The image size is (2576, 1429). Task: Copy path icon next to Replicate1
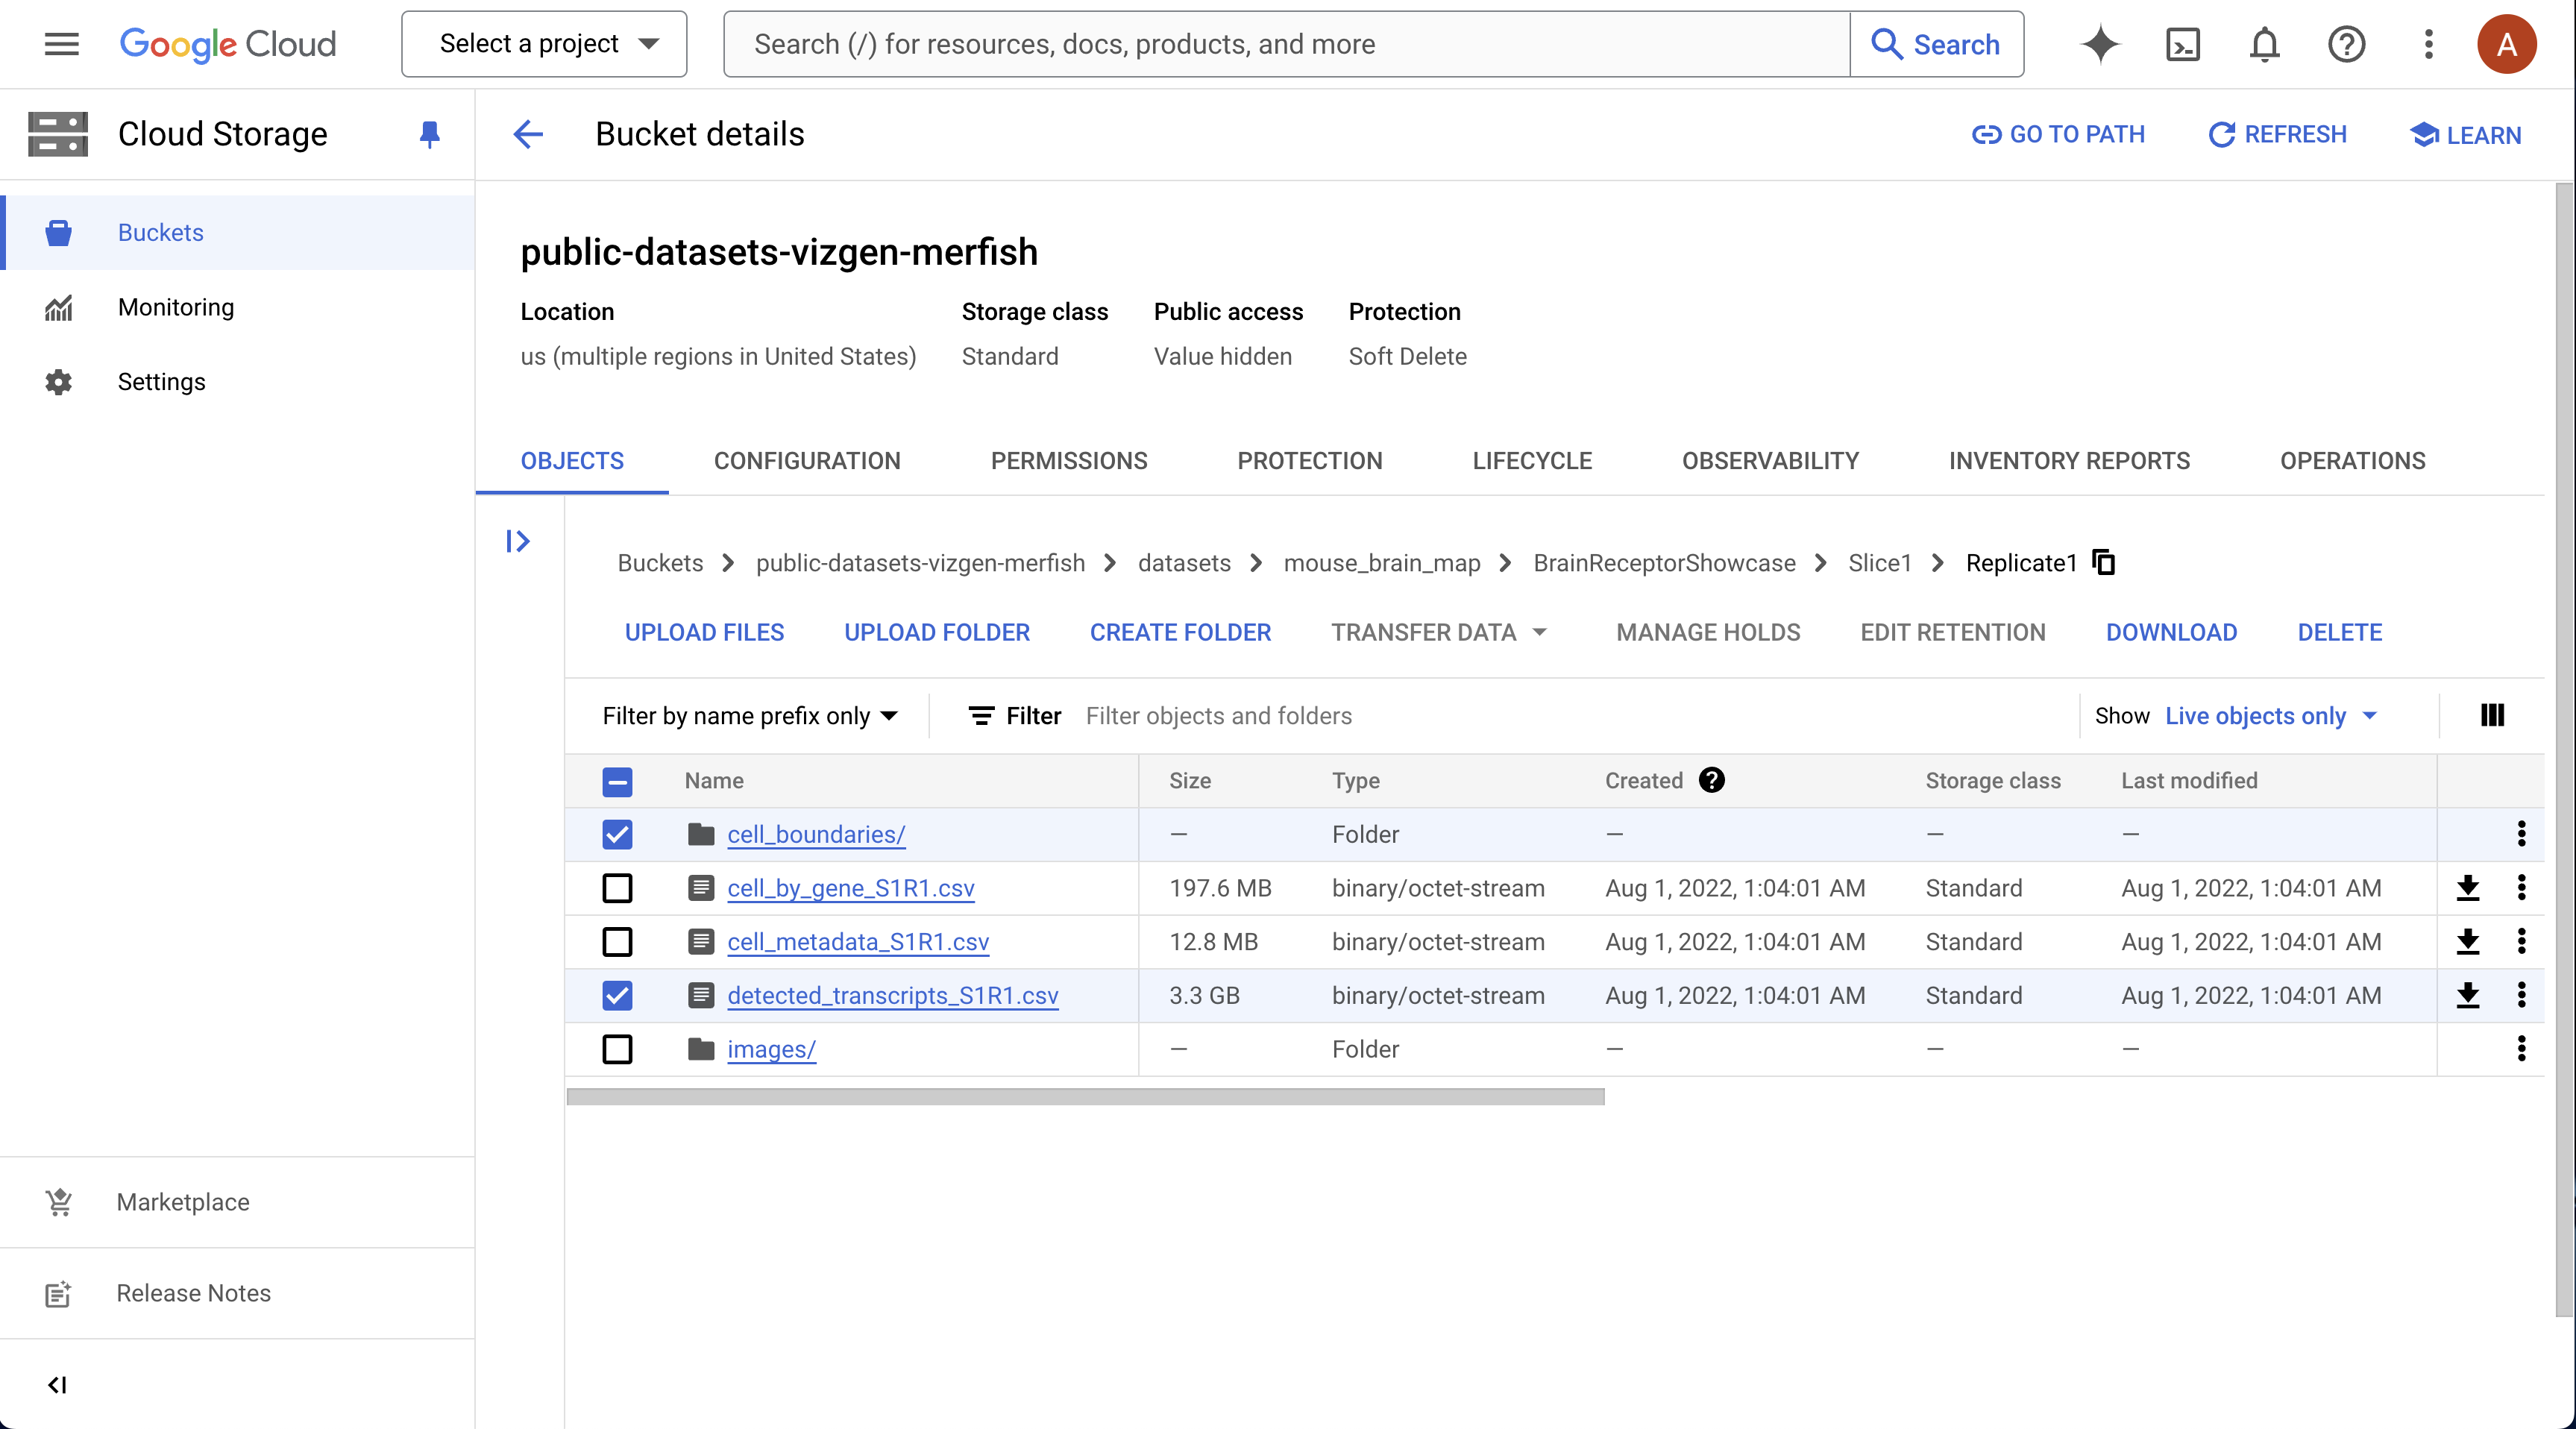[x=2104, y=562]
